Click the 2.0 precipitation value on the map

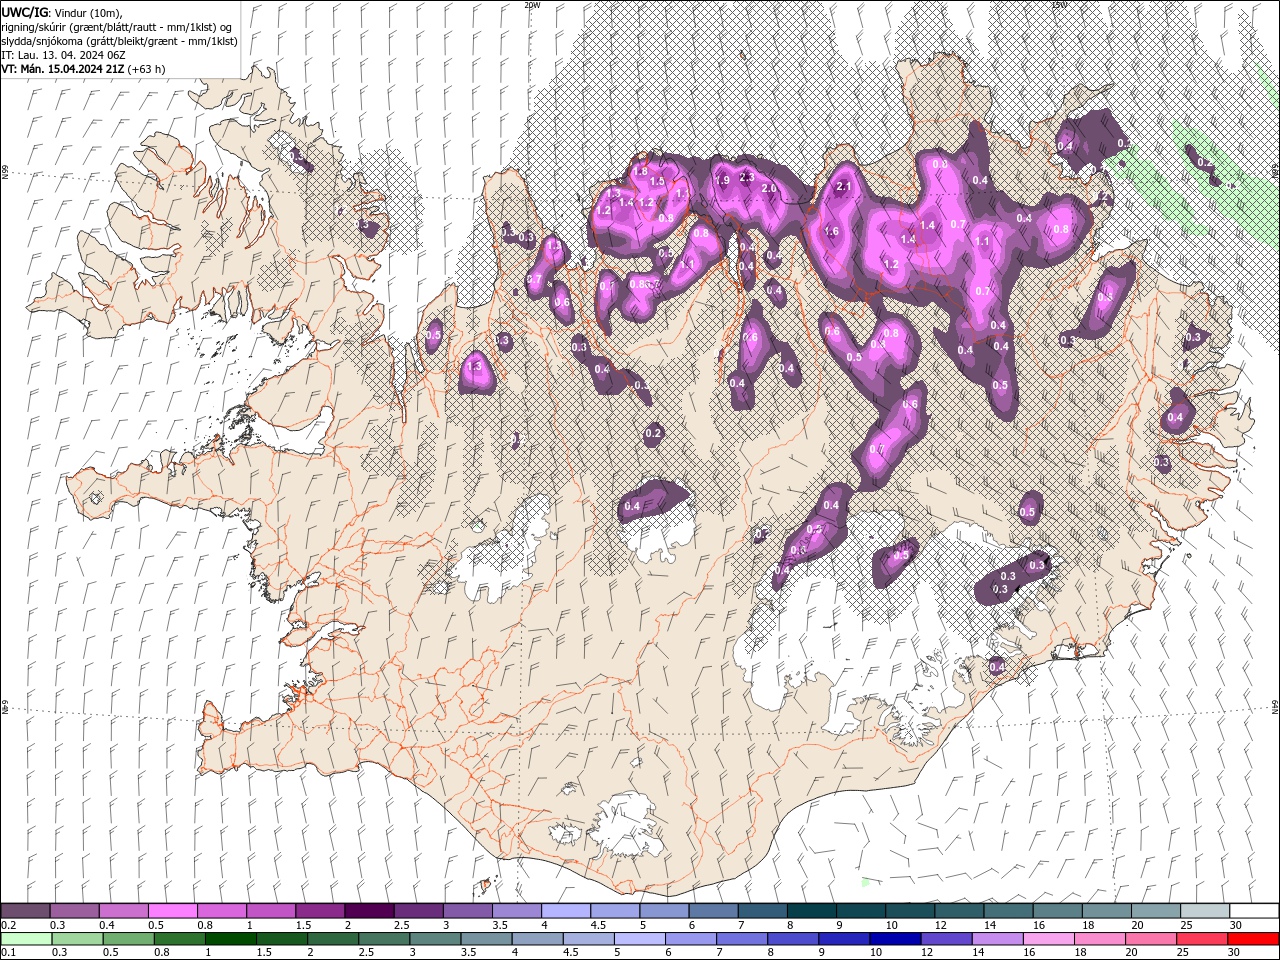click(769, 188)
